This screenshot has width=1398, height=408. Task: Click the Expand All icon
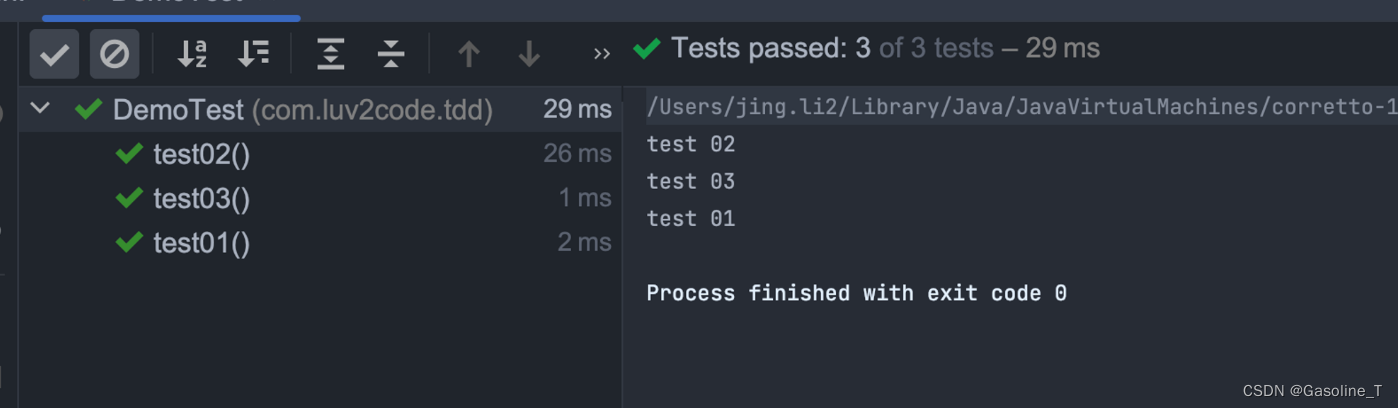point(330,53)
